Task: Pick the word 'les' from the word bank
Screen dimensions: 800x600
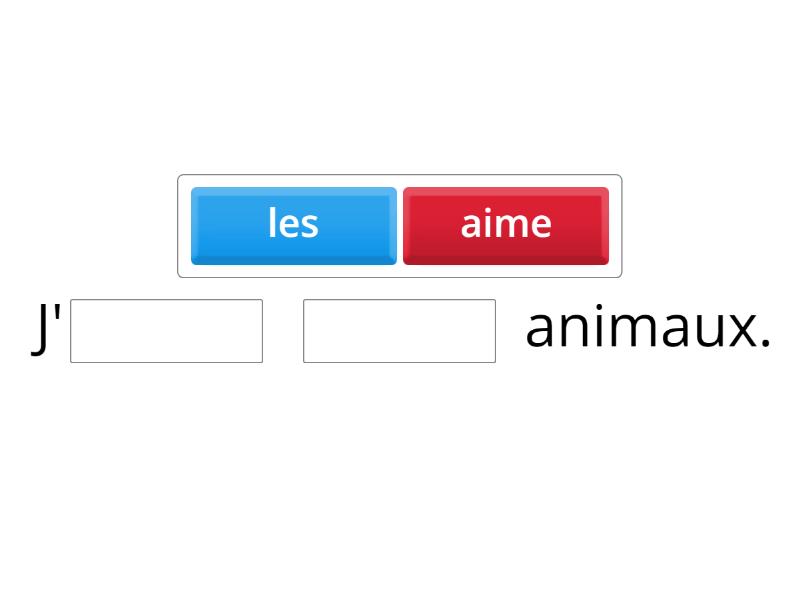Action: coord(293,224)
